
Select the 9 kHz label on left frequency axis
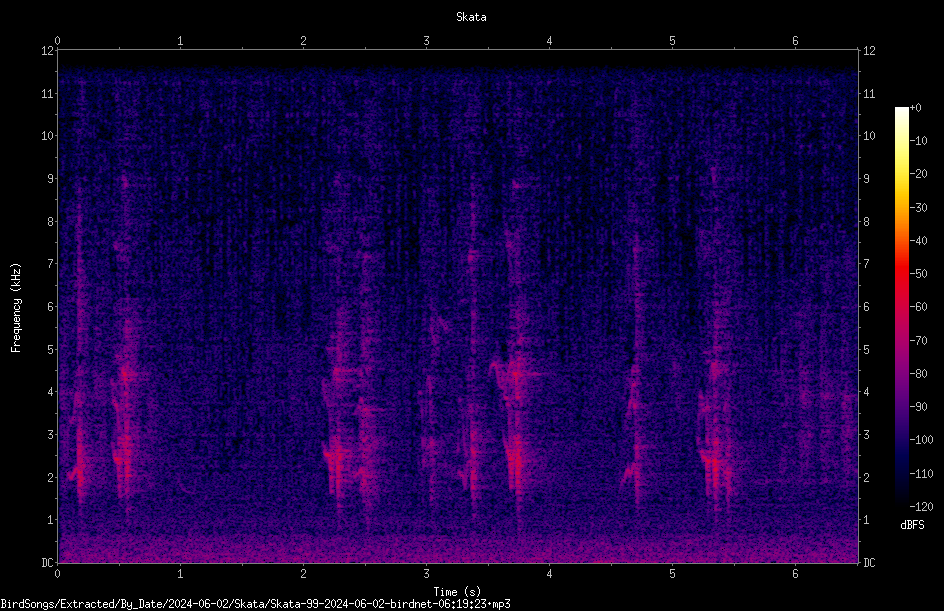point(49,178)
